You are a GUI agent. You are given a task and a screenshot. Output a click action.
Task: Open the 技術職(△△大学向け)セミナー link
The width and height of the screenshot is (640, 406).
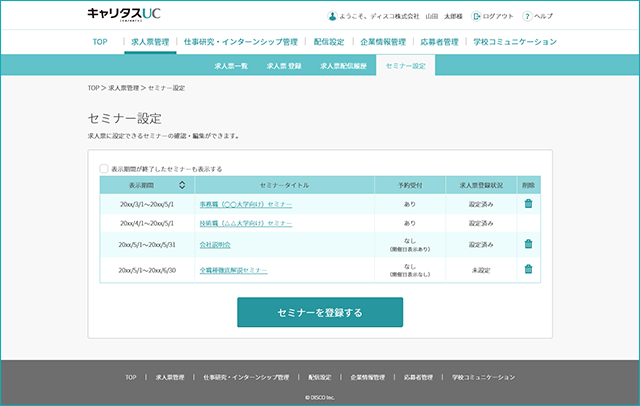(x=246, y=223)
